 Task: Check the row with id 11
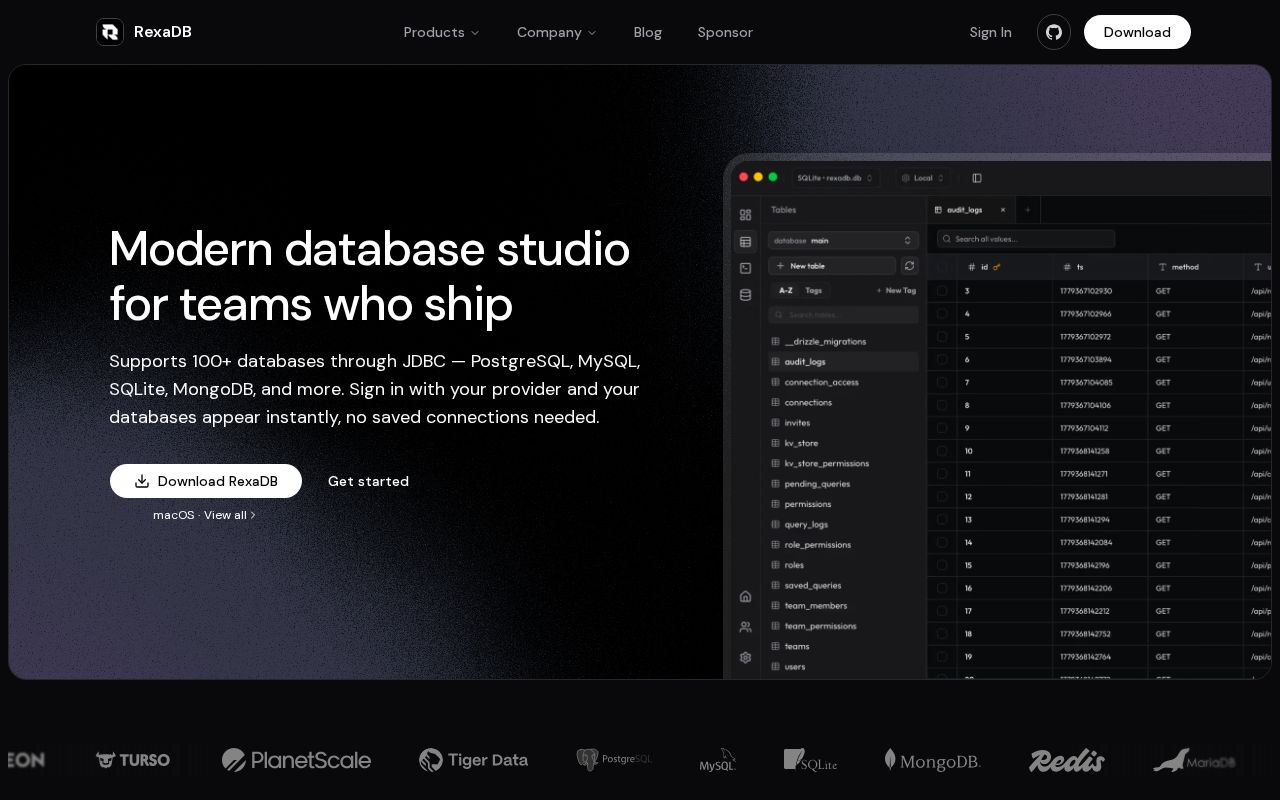point(942,474)
